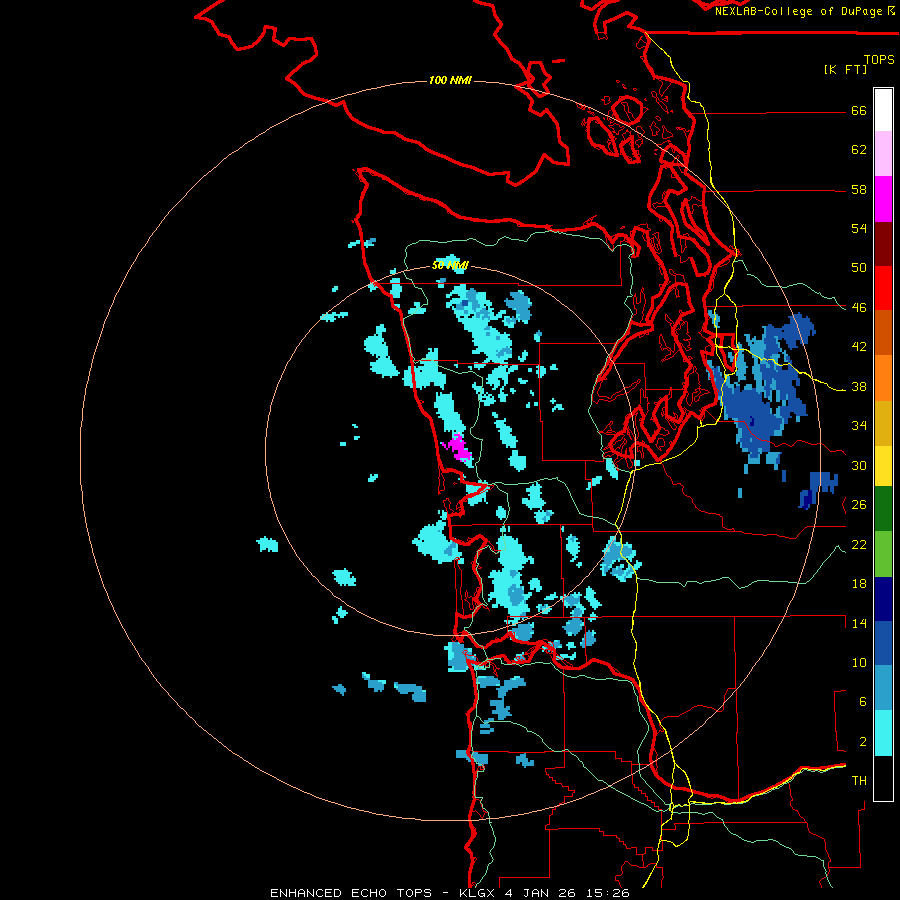Click the 6 legend value
The width and height of the screenshot is (900, 900).
click(863, 701)
